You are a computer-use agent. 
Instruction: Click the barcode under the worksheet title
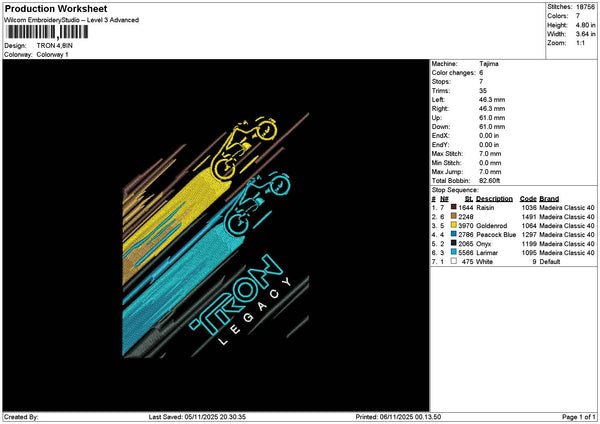click(x=47, y=32)
